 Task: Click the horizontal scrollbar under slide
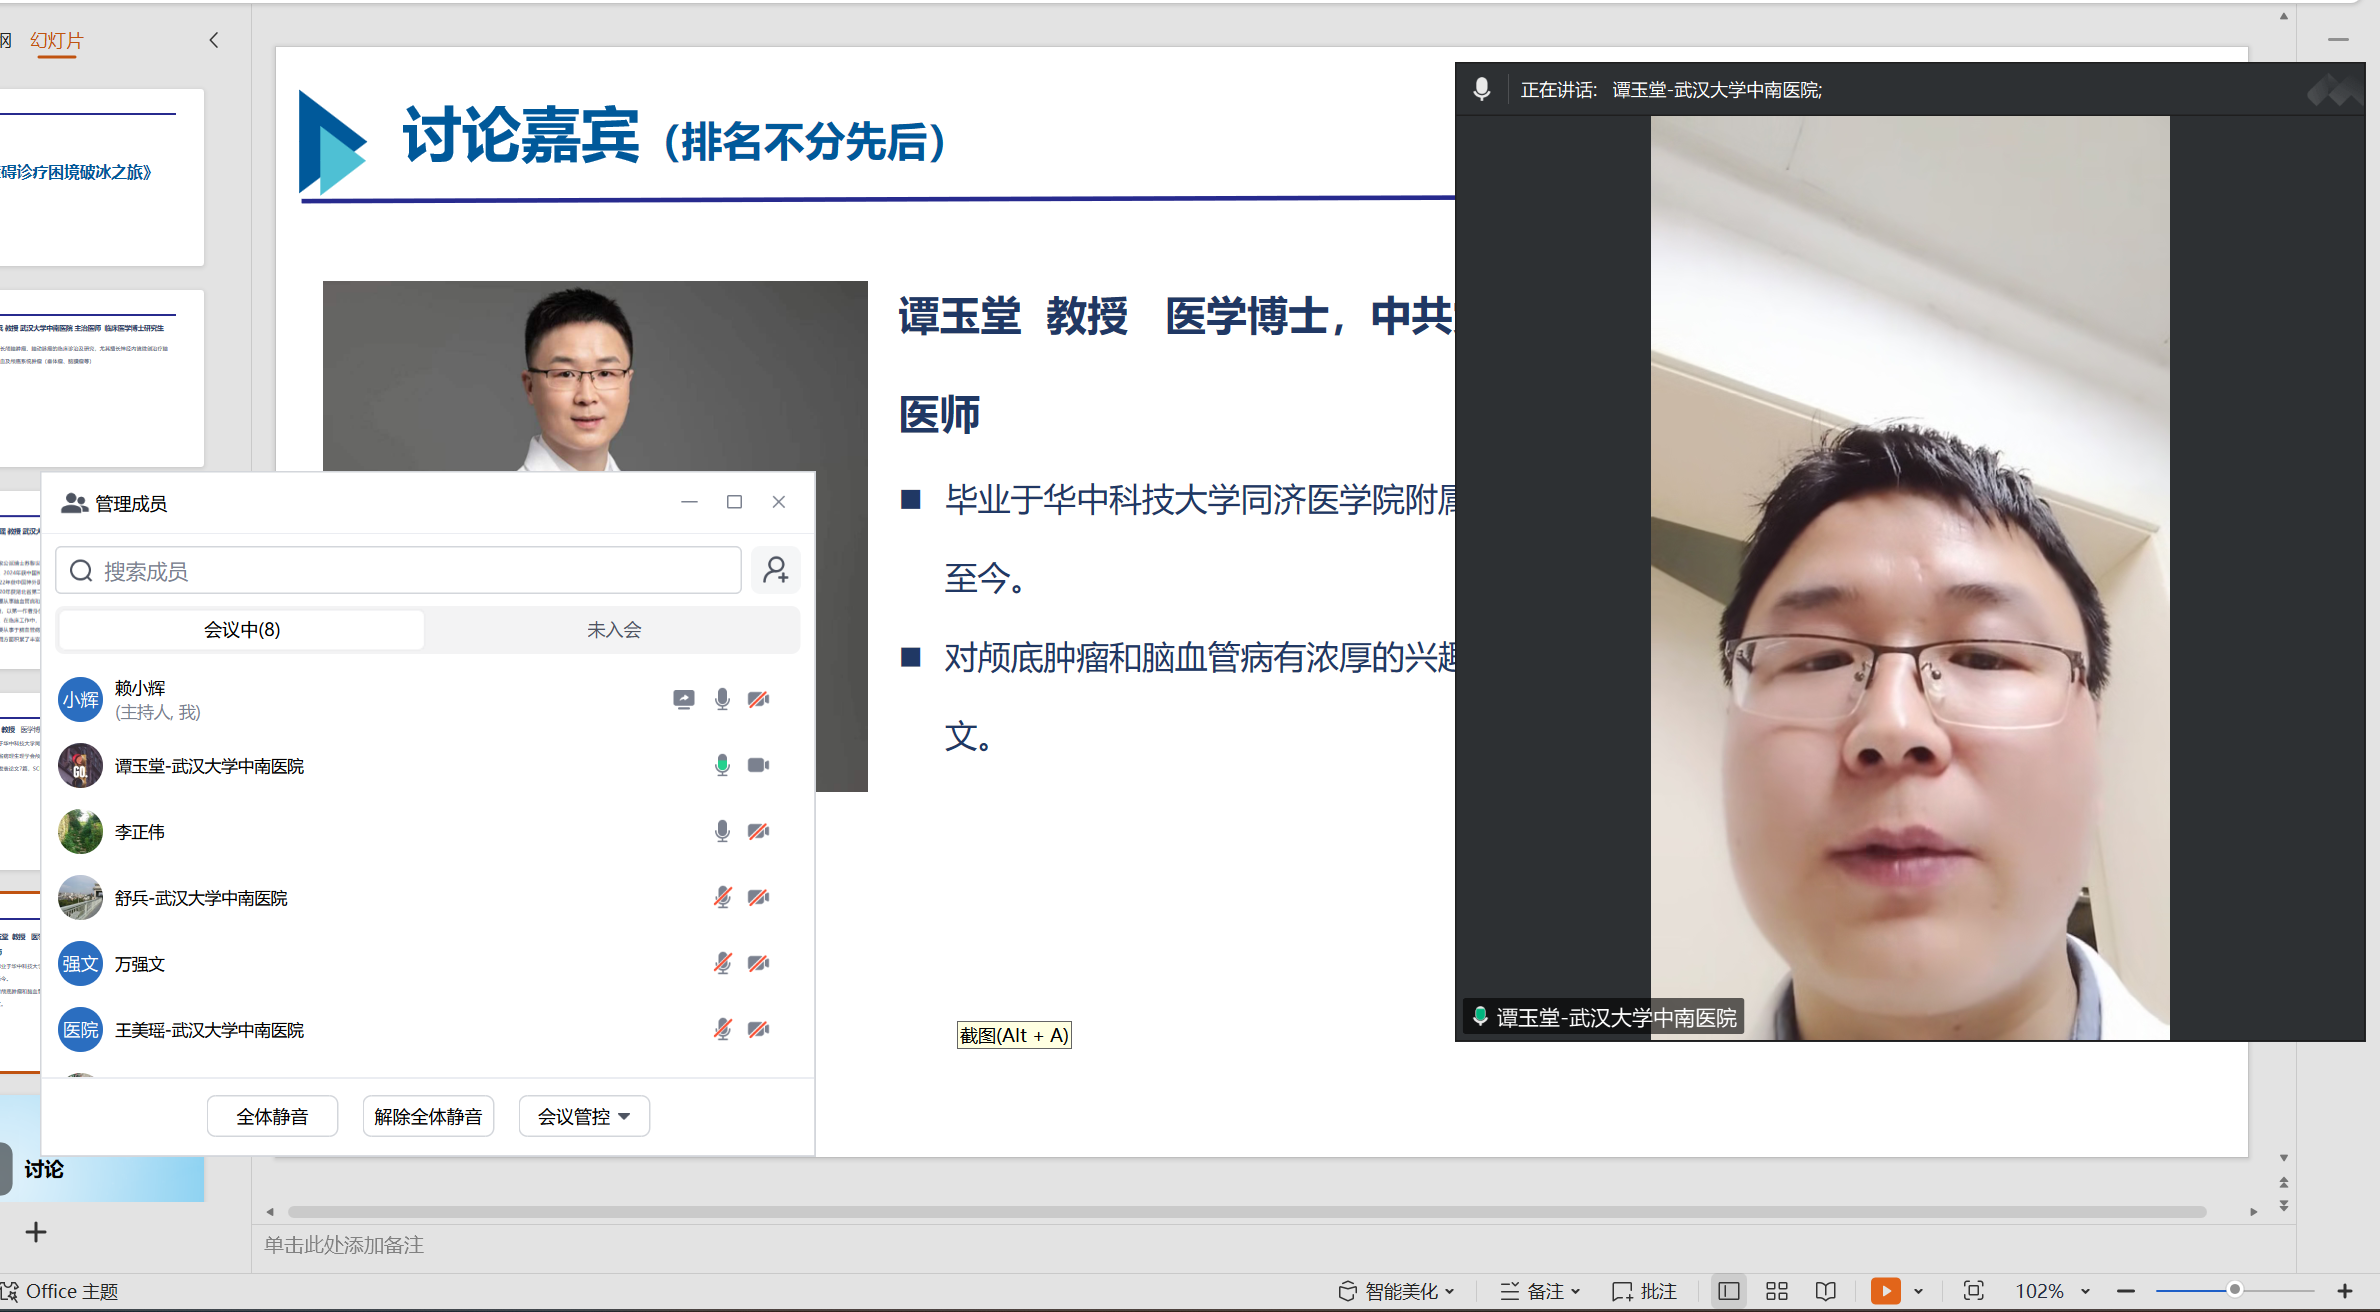pyautogui.click(x=1246, y=1211)
